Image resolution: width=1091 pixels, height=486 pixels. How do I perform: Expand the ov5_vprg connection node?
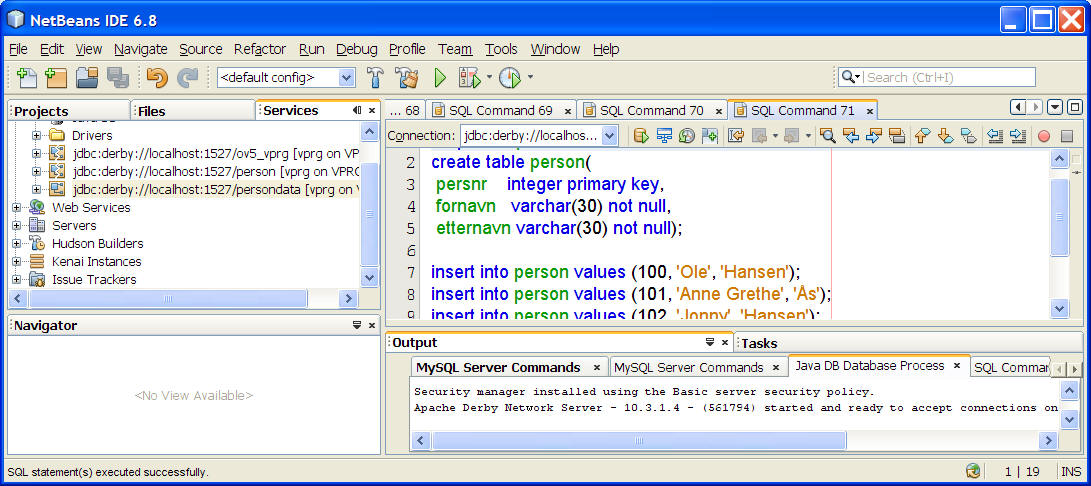(x=37, y=153)
